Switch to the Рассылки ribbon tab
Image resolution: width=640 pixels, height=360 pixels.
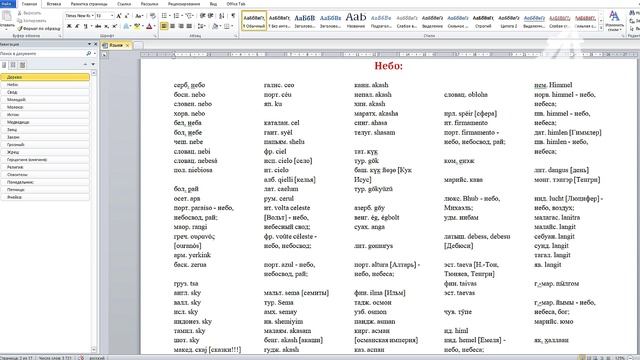pos(149,4)
